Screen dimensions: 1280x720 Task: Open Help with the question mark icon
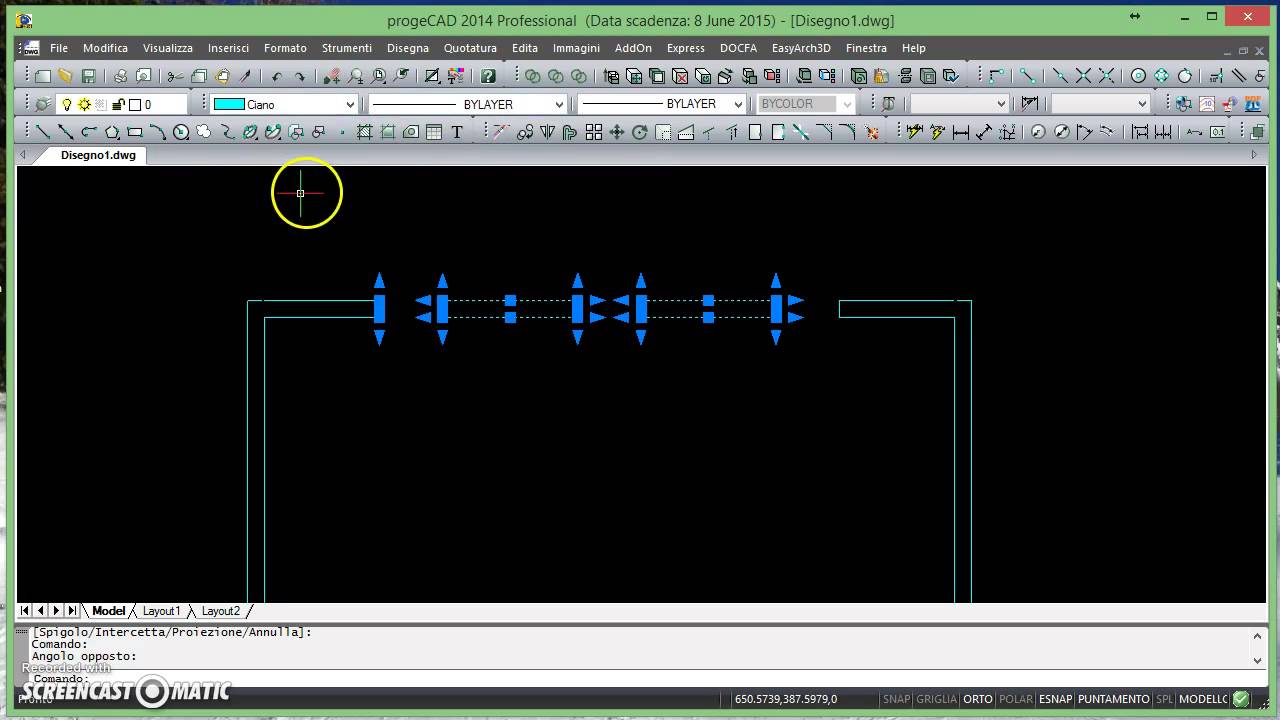coord(488,76)
